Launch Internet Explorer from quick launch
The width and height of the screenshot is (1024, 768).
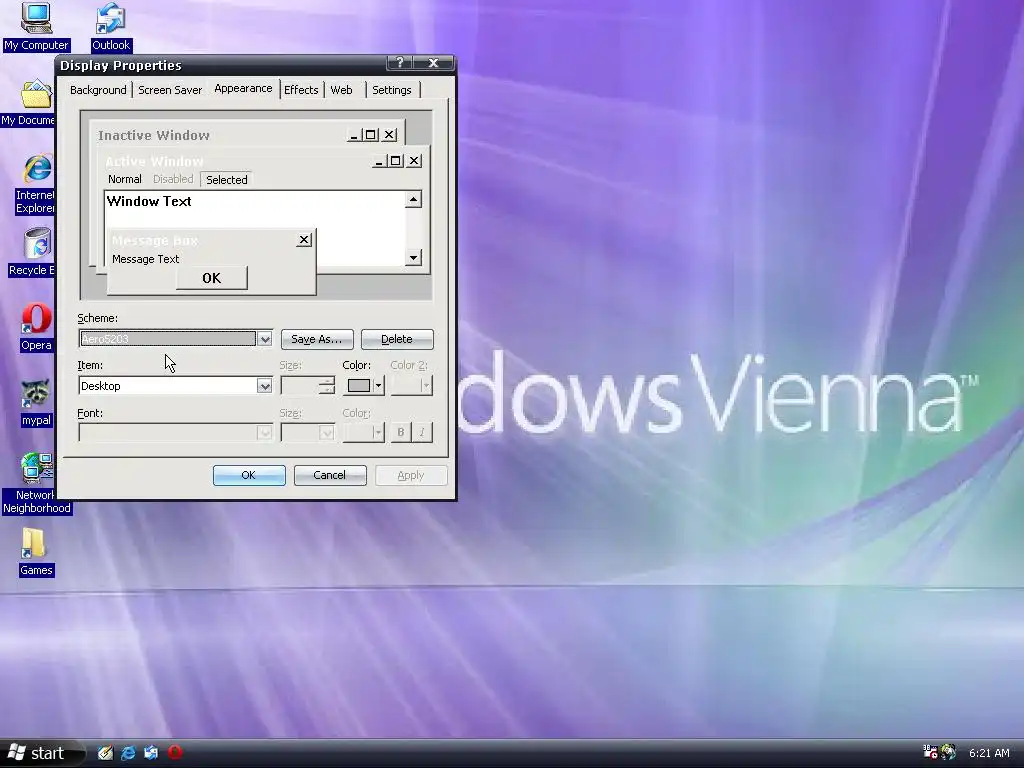[x=128, y=753]
